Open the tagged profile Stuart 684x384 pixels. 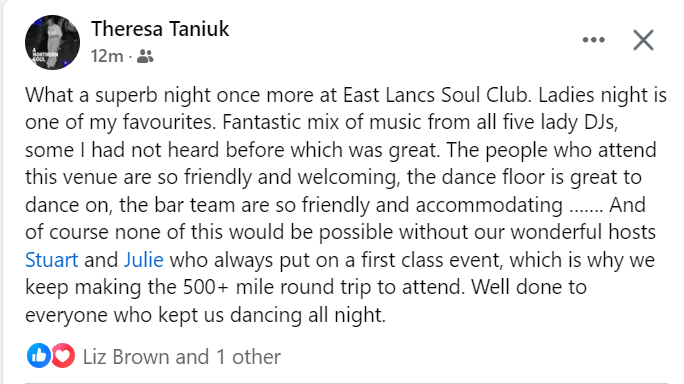click(51, 260)
